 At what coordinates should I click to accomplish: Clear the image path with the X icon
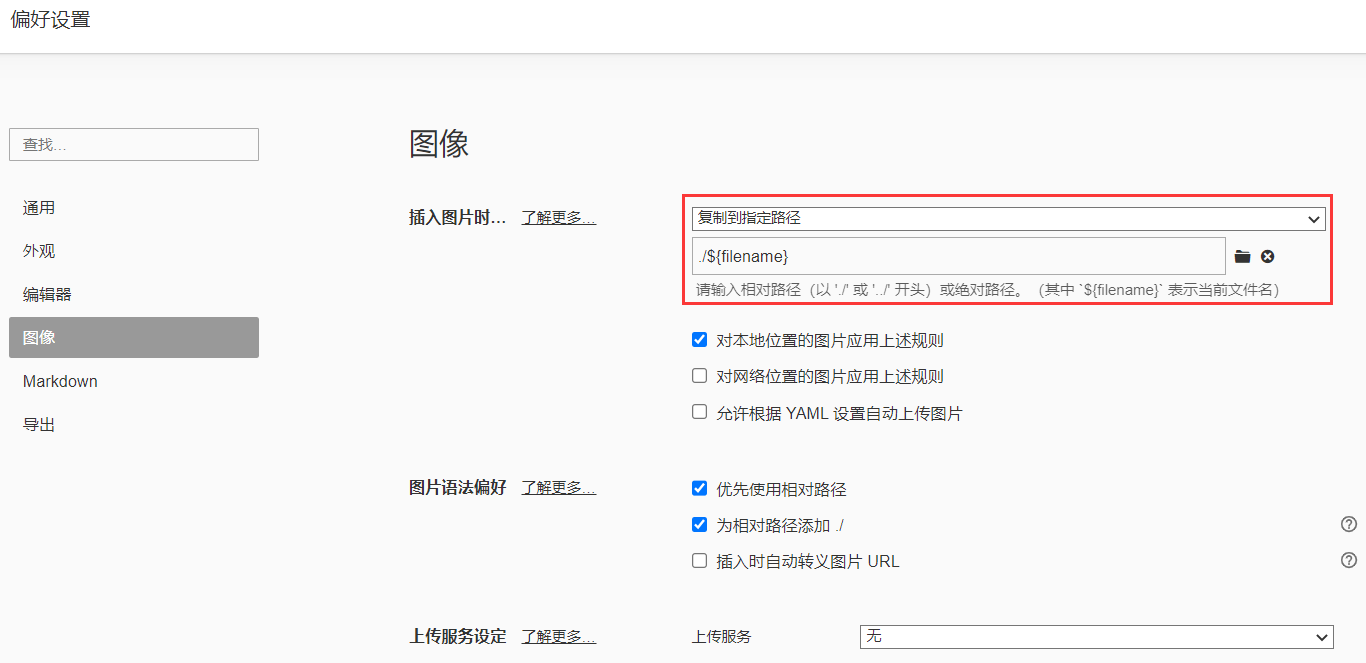1267,257
